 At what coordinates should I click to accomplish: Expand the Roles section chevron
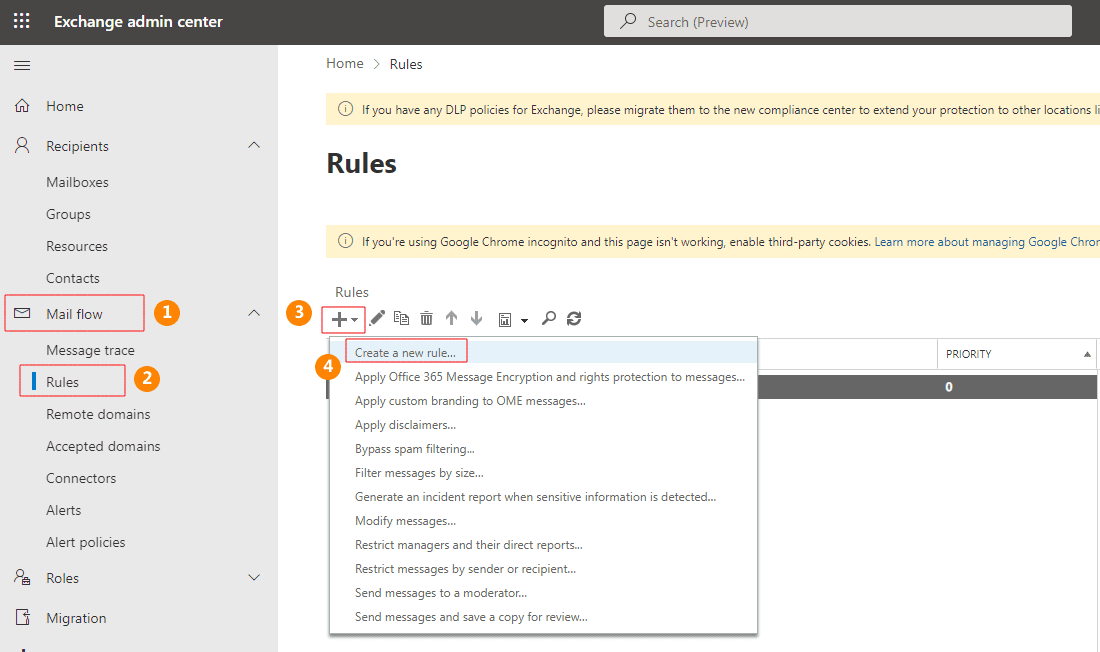254,578
